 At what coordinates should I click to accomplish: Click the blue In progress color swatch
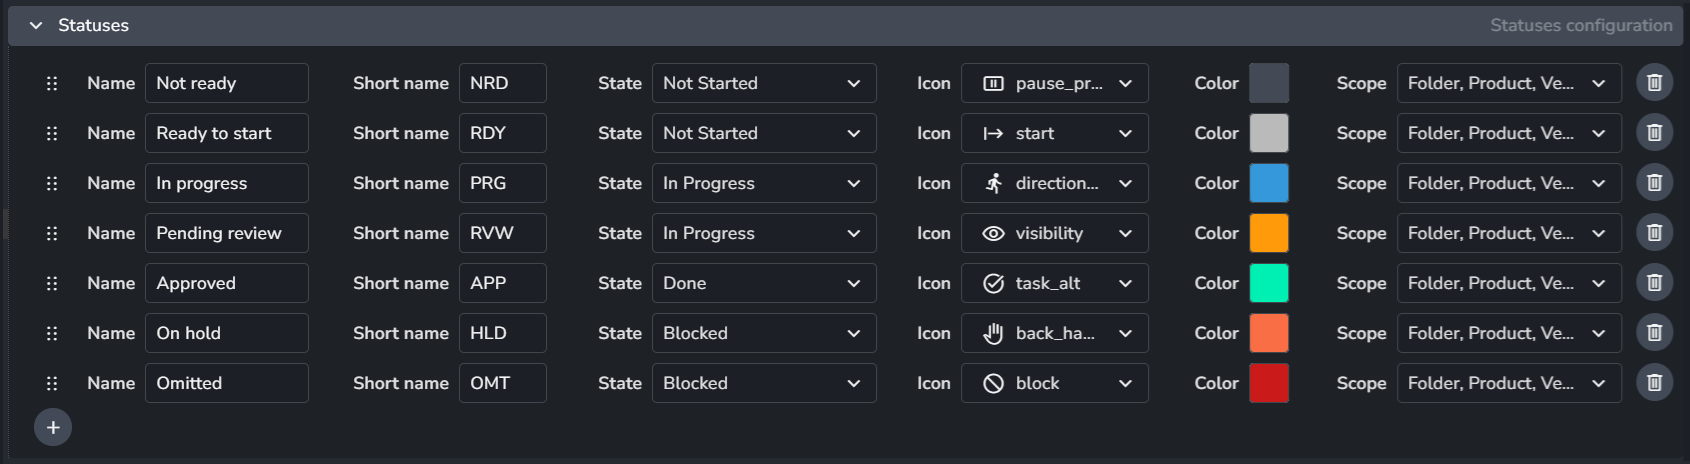(1268, 183)
